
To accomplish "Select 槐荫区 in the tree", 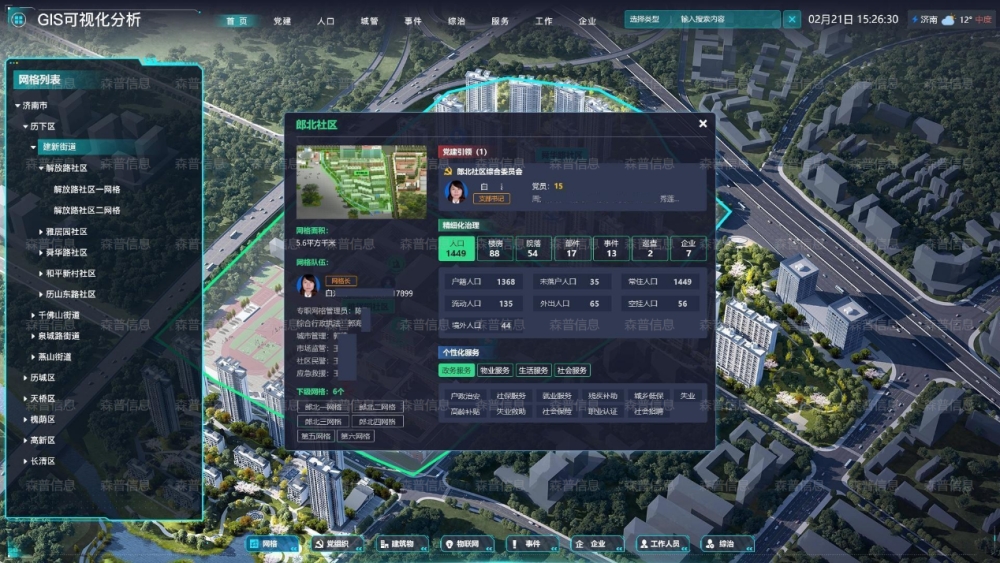I will tap(43, 420).
